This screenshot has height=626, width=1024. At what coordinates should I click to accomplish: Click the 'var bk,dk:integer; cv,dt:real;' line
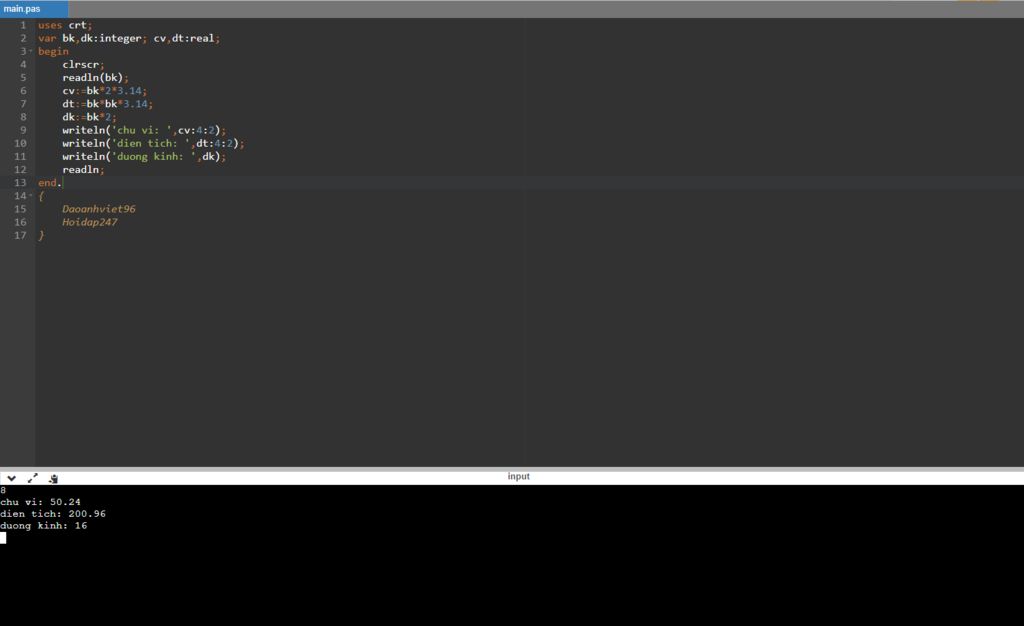pos(129,38)
